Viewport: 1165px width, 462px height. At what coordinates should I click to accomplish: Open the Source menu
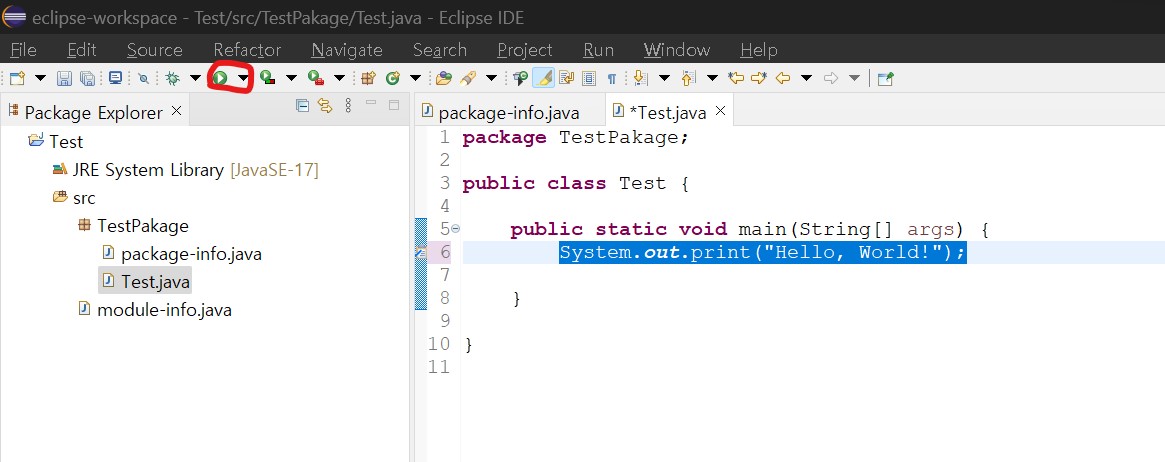point(155,50)
